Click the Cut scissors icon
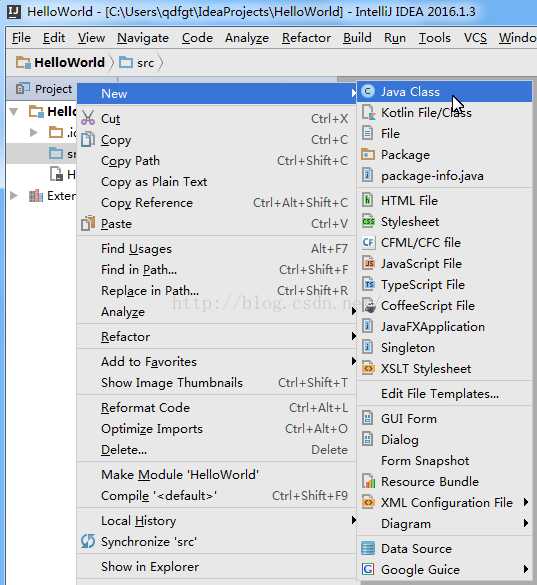This screenshot has width=537, height=585. [x=88, y=119]
